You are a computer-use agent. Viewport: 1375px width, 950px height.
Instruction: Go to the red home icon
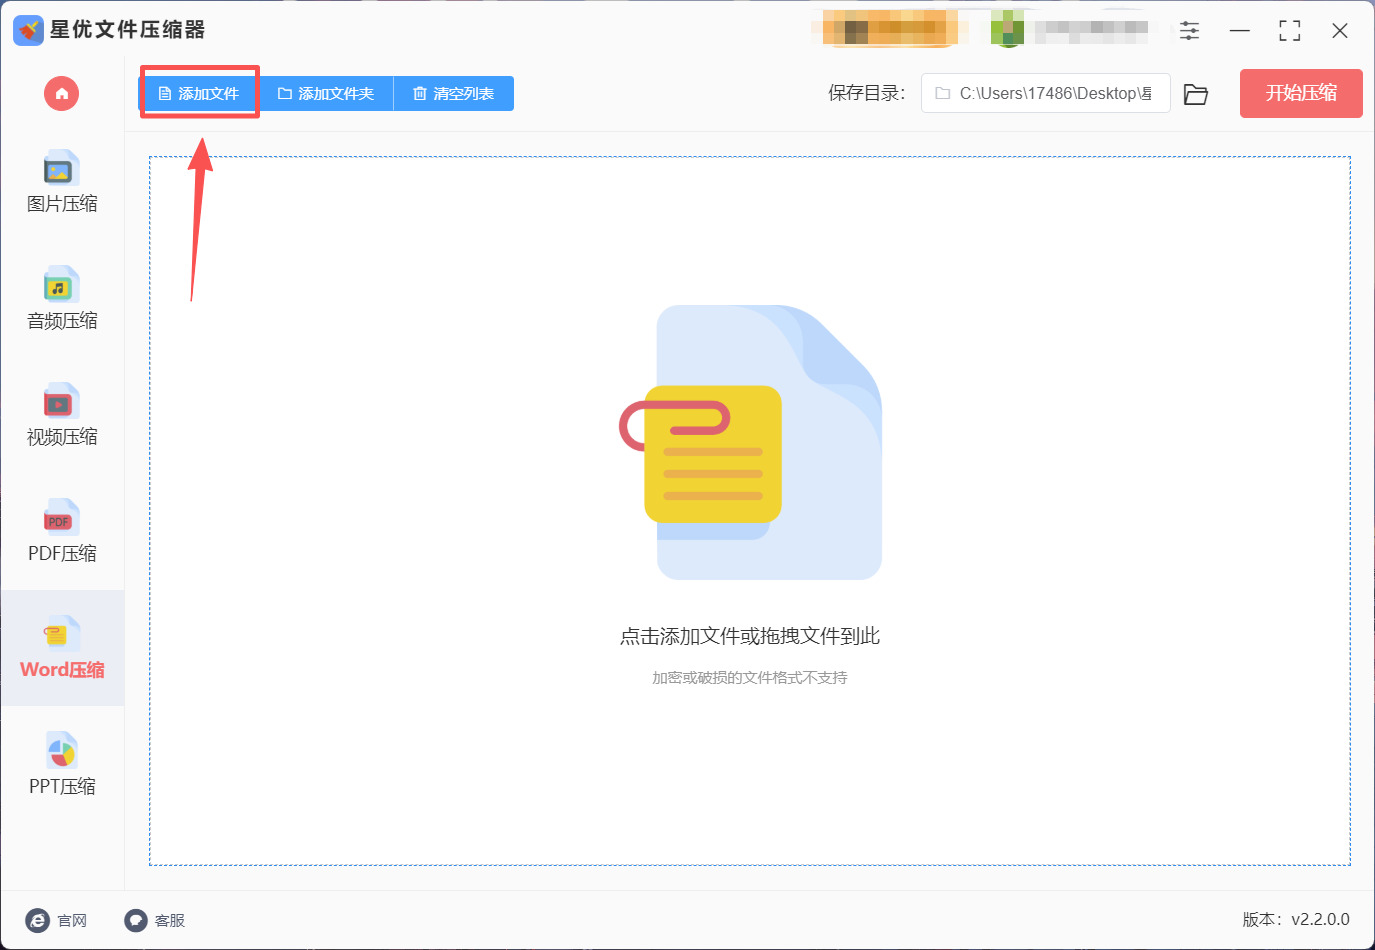(61, 94)
